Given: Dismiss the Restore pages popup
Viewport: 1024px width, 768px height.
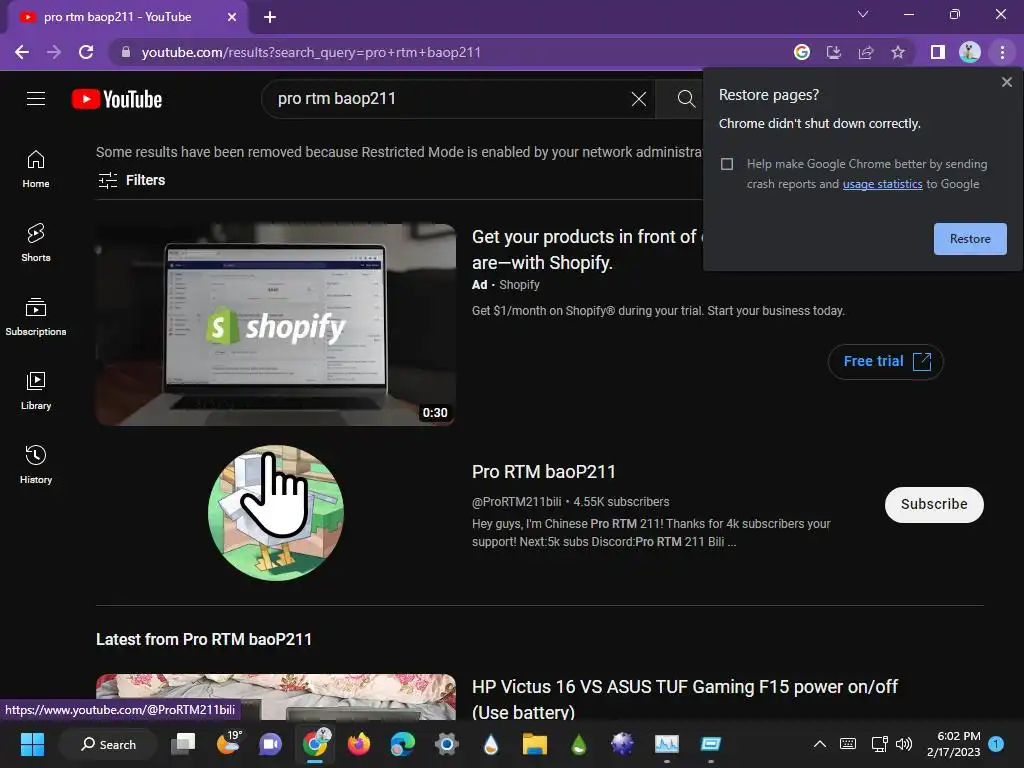Looking at the screenshot, I should tap(1006, 82).
